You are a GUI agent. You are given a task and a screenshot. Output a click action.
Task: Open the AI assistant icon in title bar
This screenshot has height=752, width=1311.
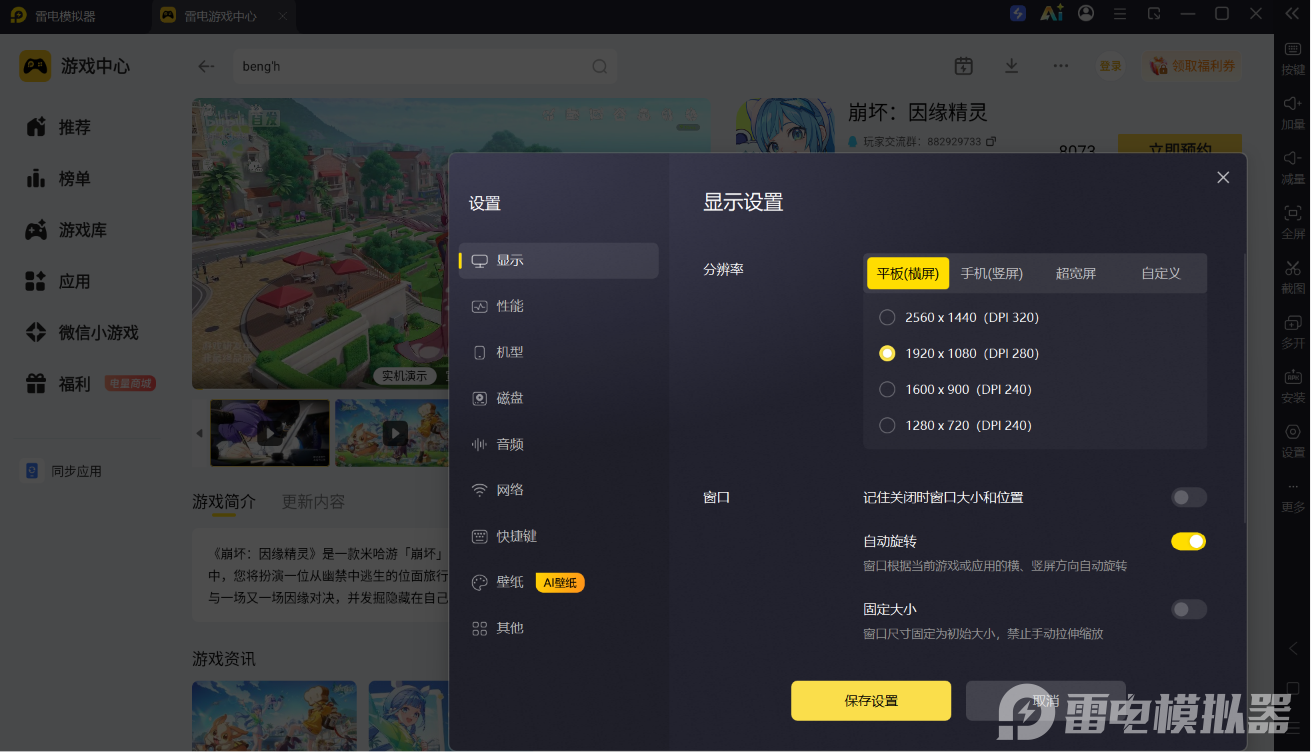pyautogui.click(x=1051, y=13)
